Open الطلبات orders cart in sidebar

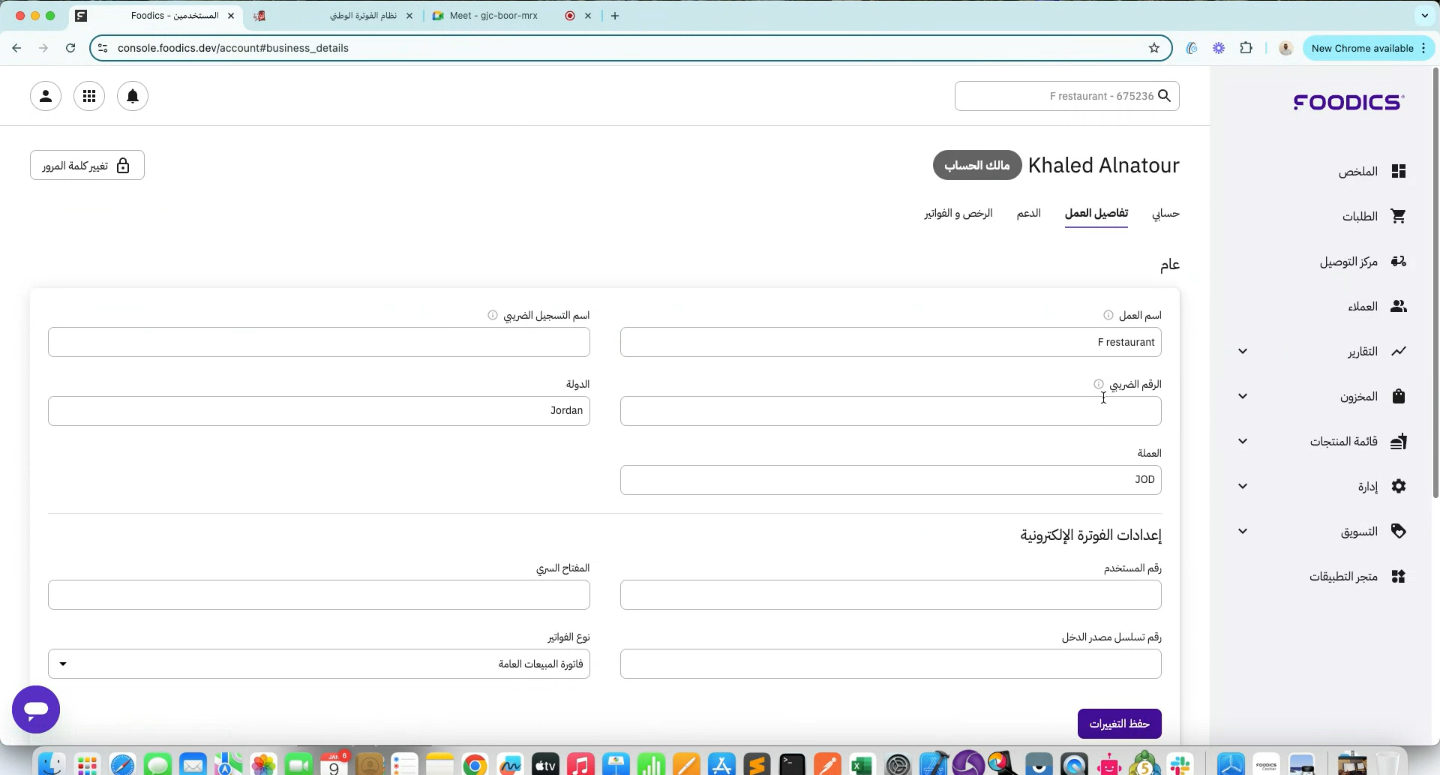1372,217
